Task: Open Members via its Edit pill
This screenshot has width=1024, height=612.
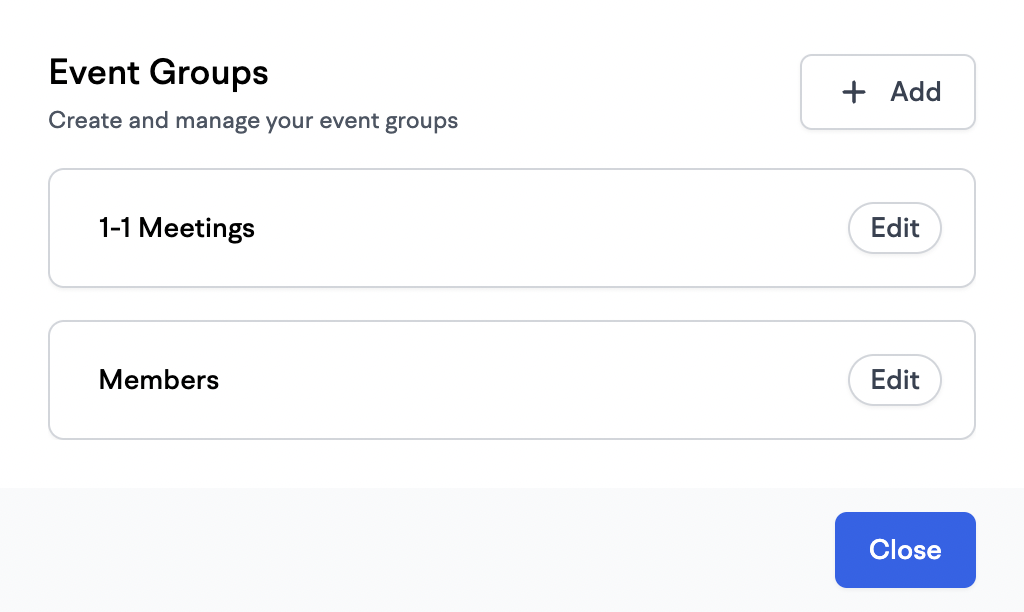Action: click(x=895, y=380)
